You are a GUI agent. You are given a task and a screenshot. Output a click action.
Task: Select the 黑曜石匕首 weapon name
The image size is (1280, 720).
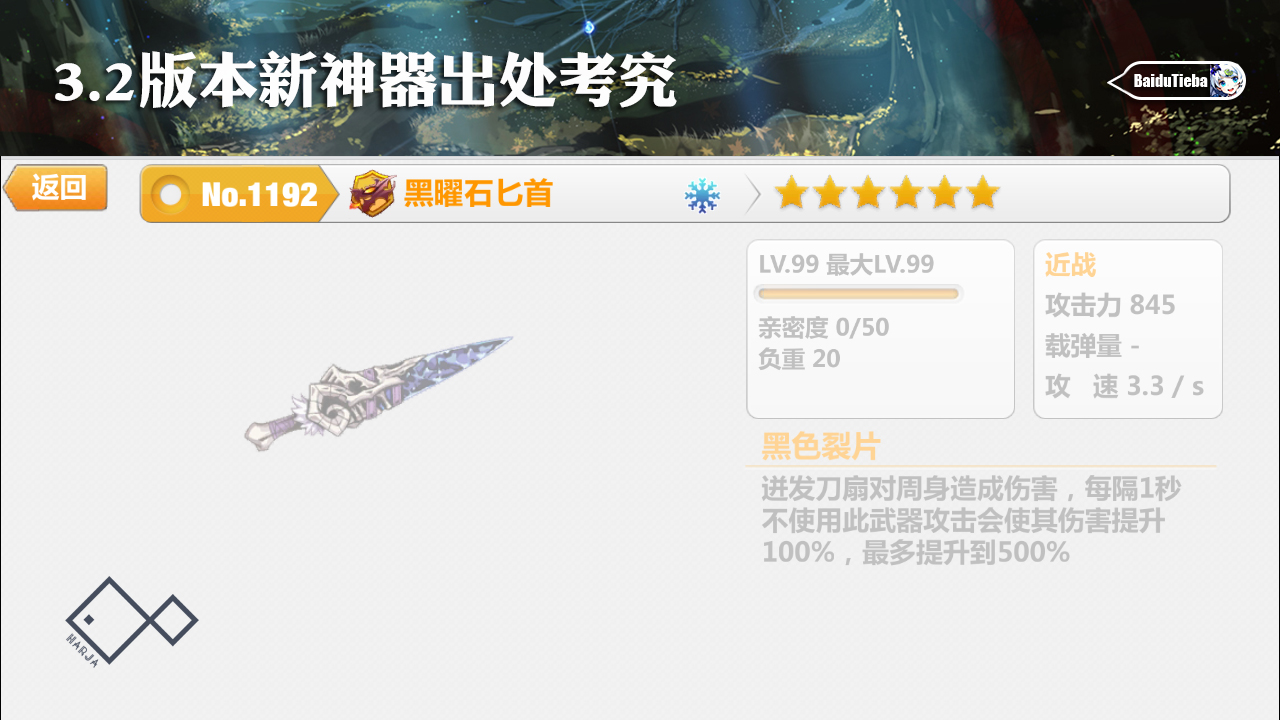(x=478, y=193)
